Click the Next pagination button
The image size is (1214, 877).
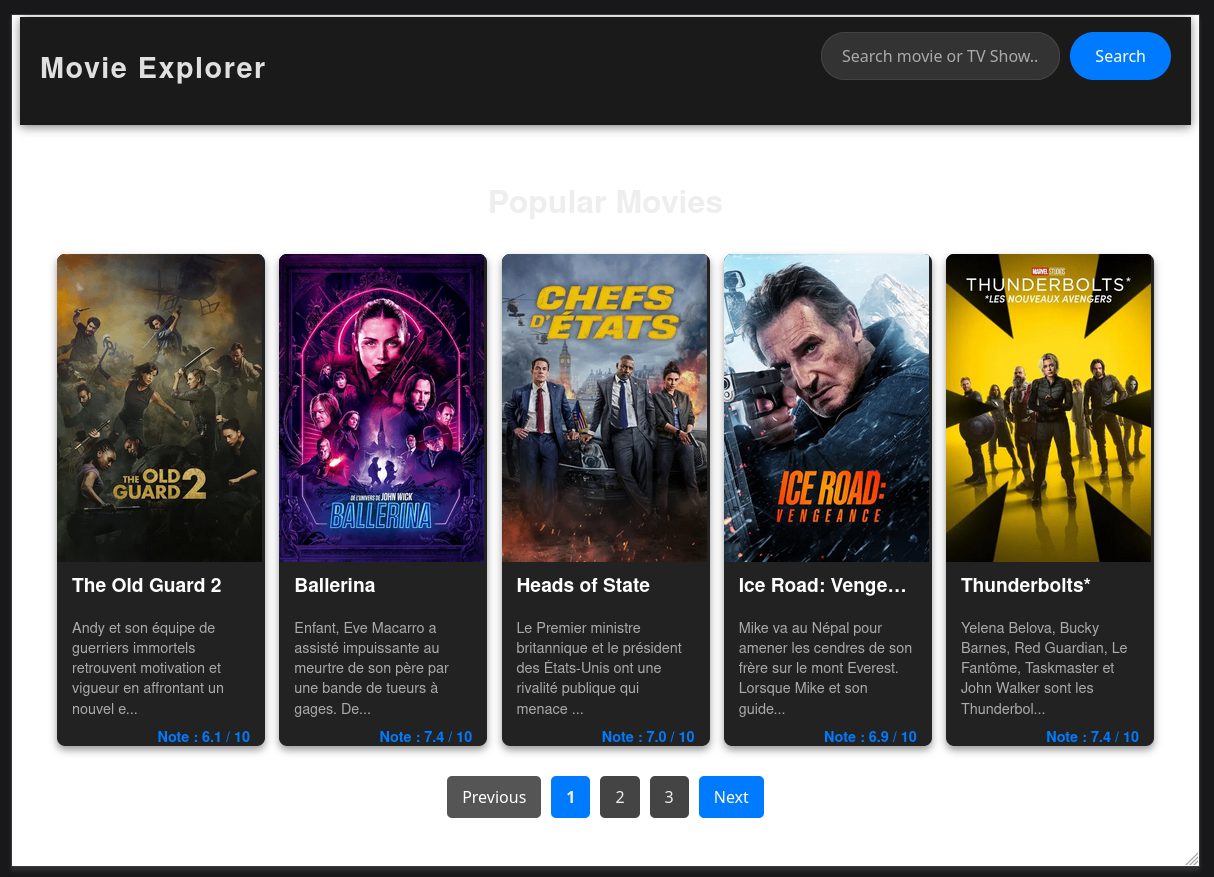[731, 797]
